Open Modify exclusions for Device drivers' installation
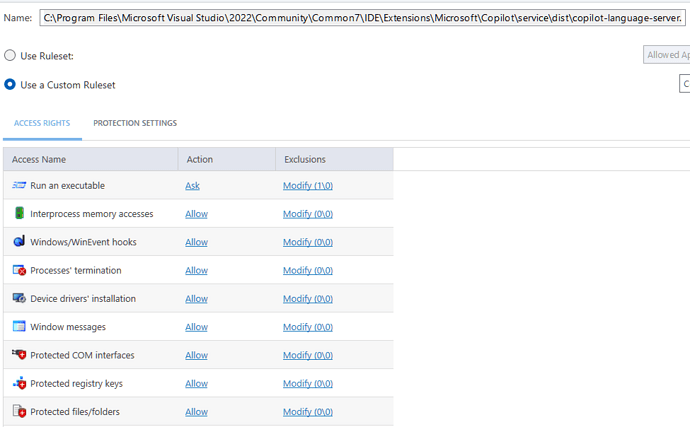 pos(308,298)
